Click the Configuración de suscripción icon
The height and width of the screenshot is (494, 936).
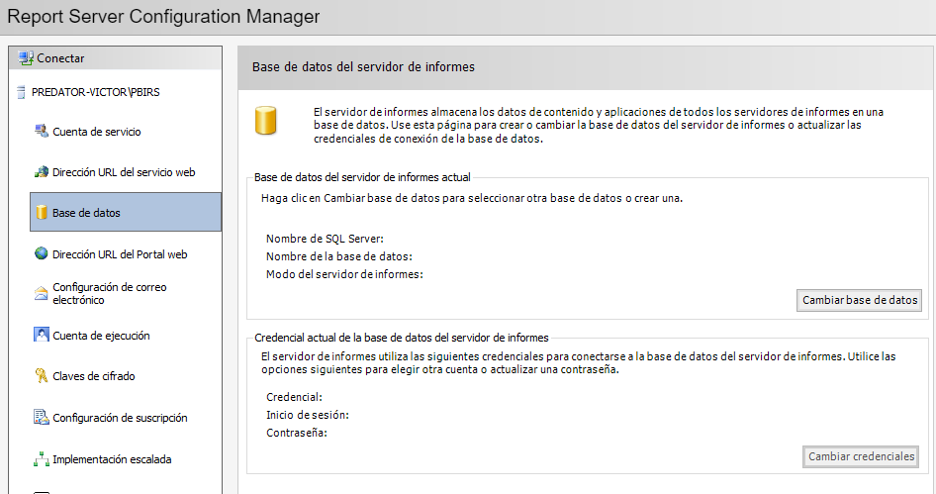tap(41, 417)
